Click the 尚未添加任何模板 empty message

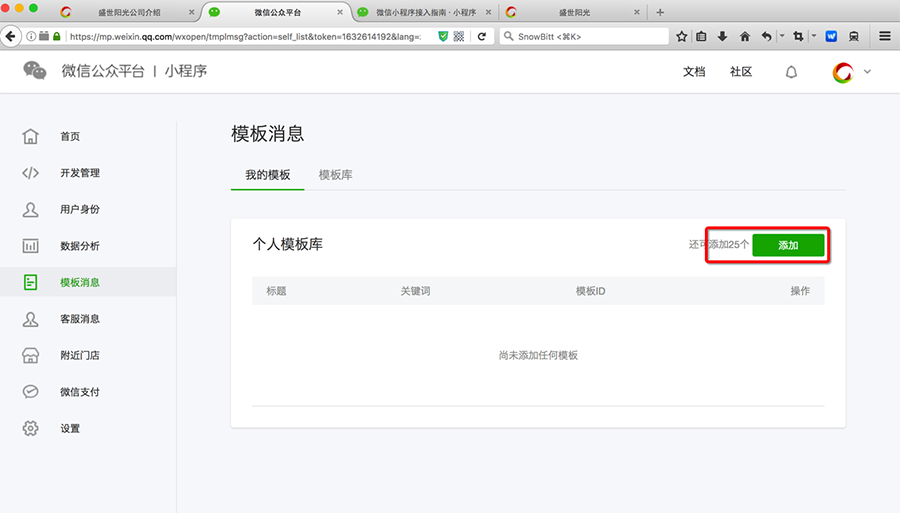tap(538, 355)
